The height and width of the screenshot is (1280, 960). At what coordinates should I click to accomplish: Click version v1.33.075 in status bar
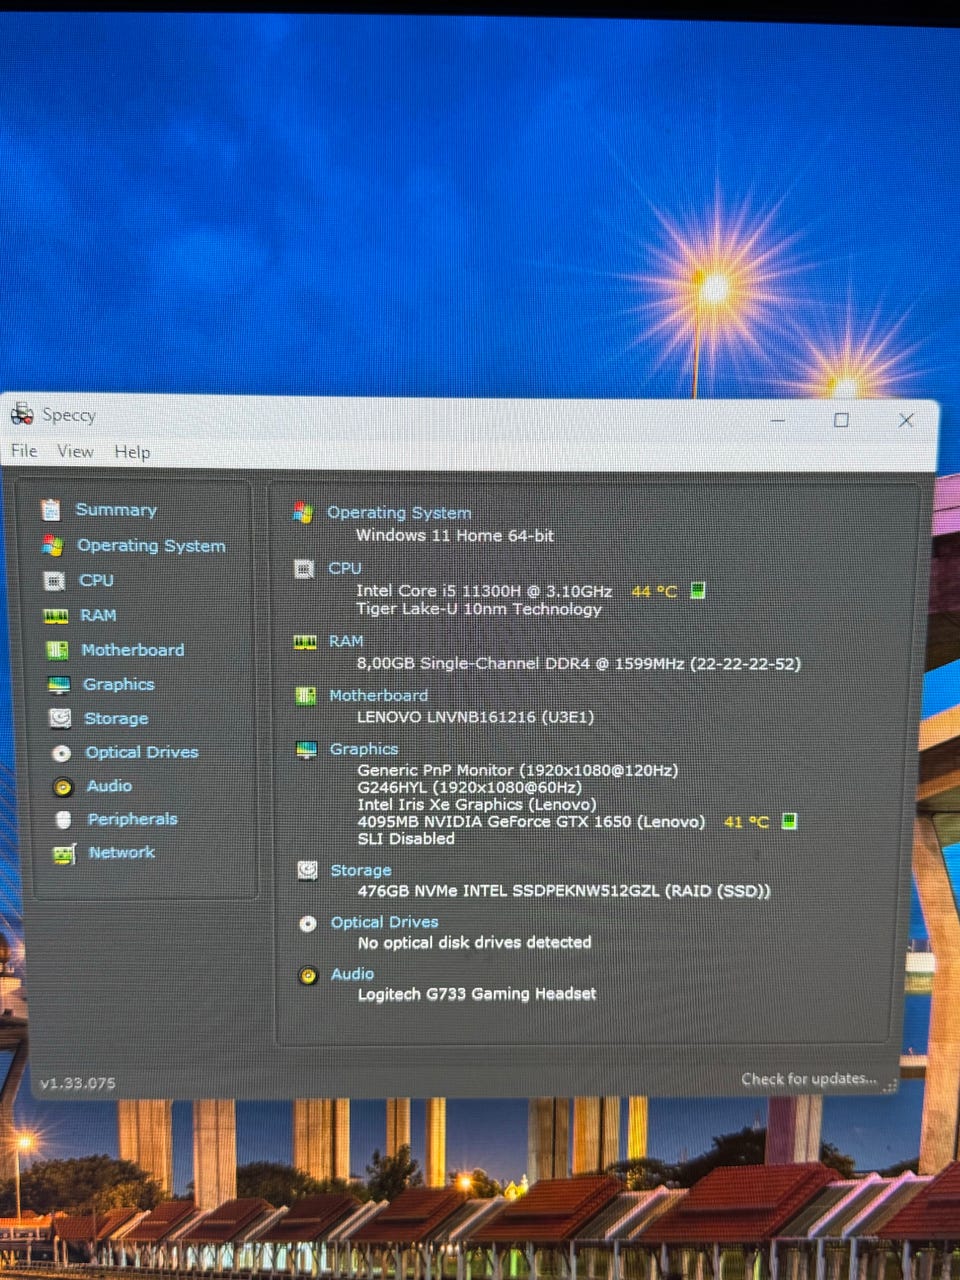coord(78,1083)
